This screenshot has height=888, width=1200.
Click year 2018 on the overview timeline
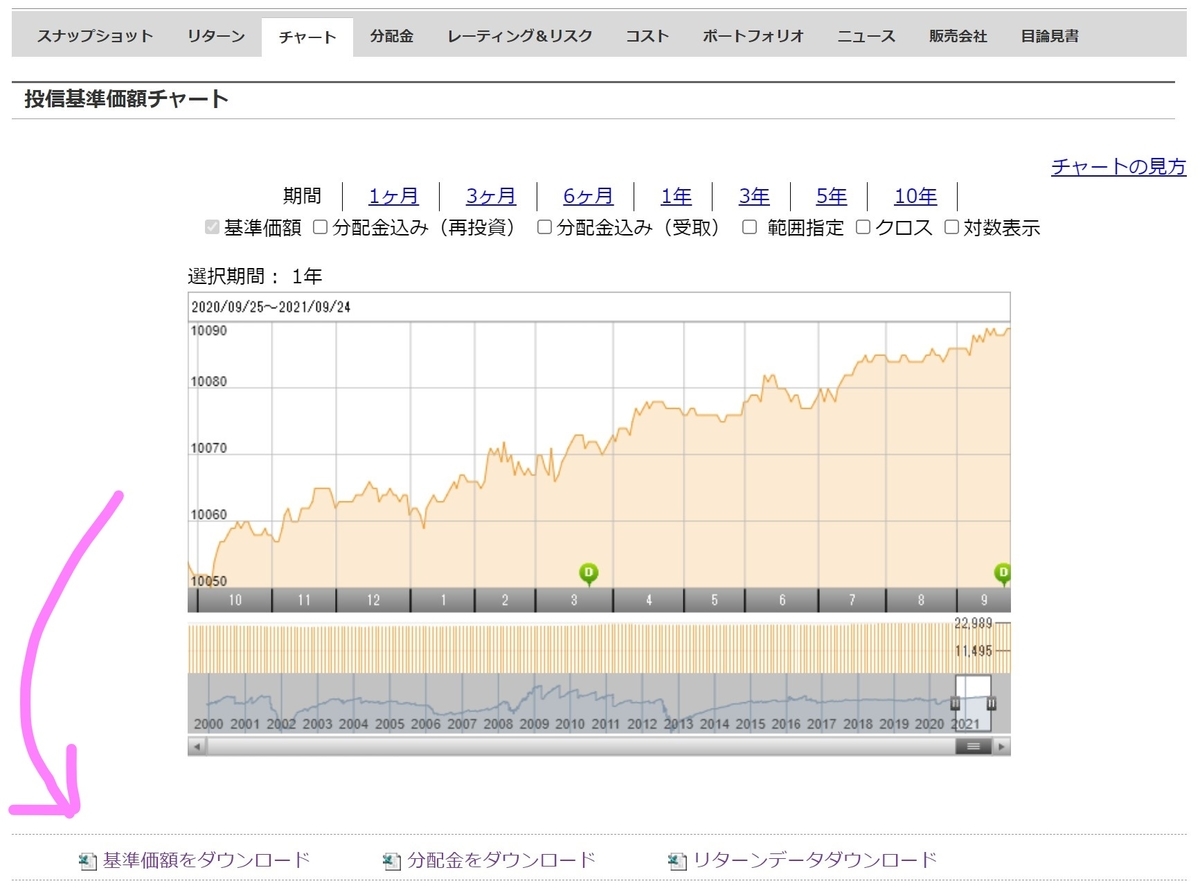(x=858, y=724)
